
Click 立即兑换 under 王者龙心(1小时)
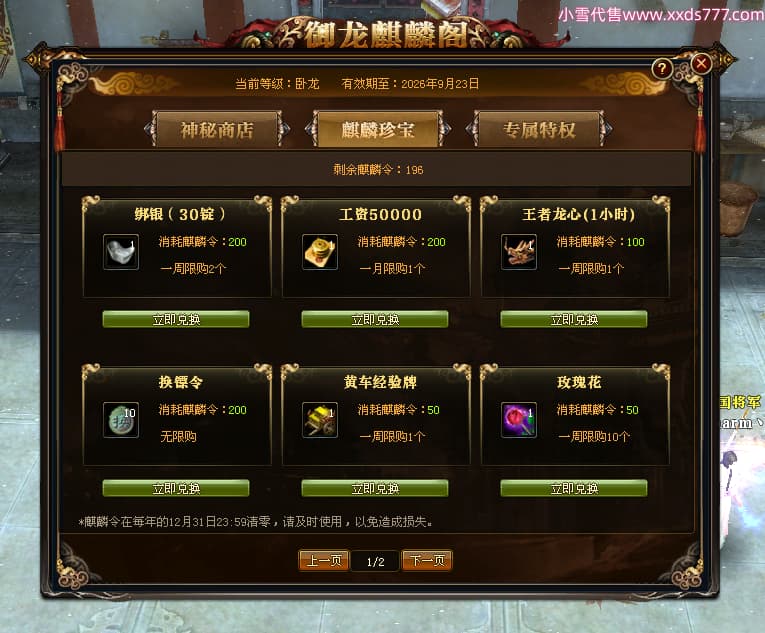pos(574,320)
